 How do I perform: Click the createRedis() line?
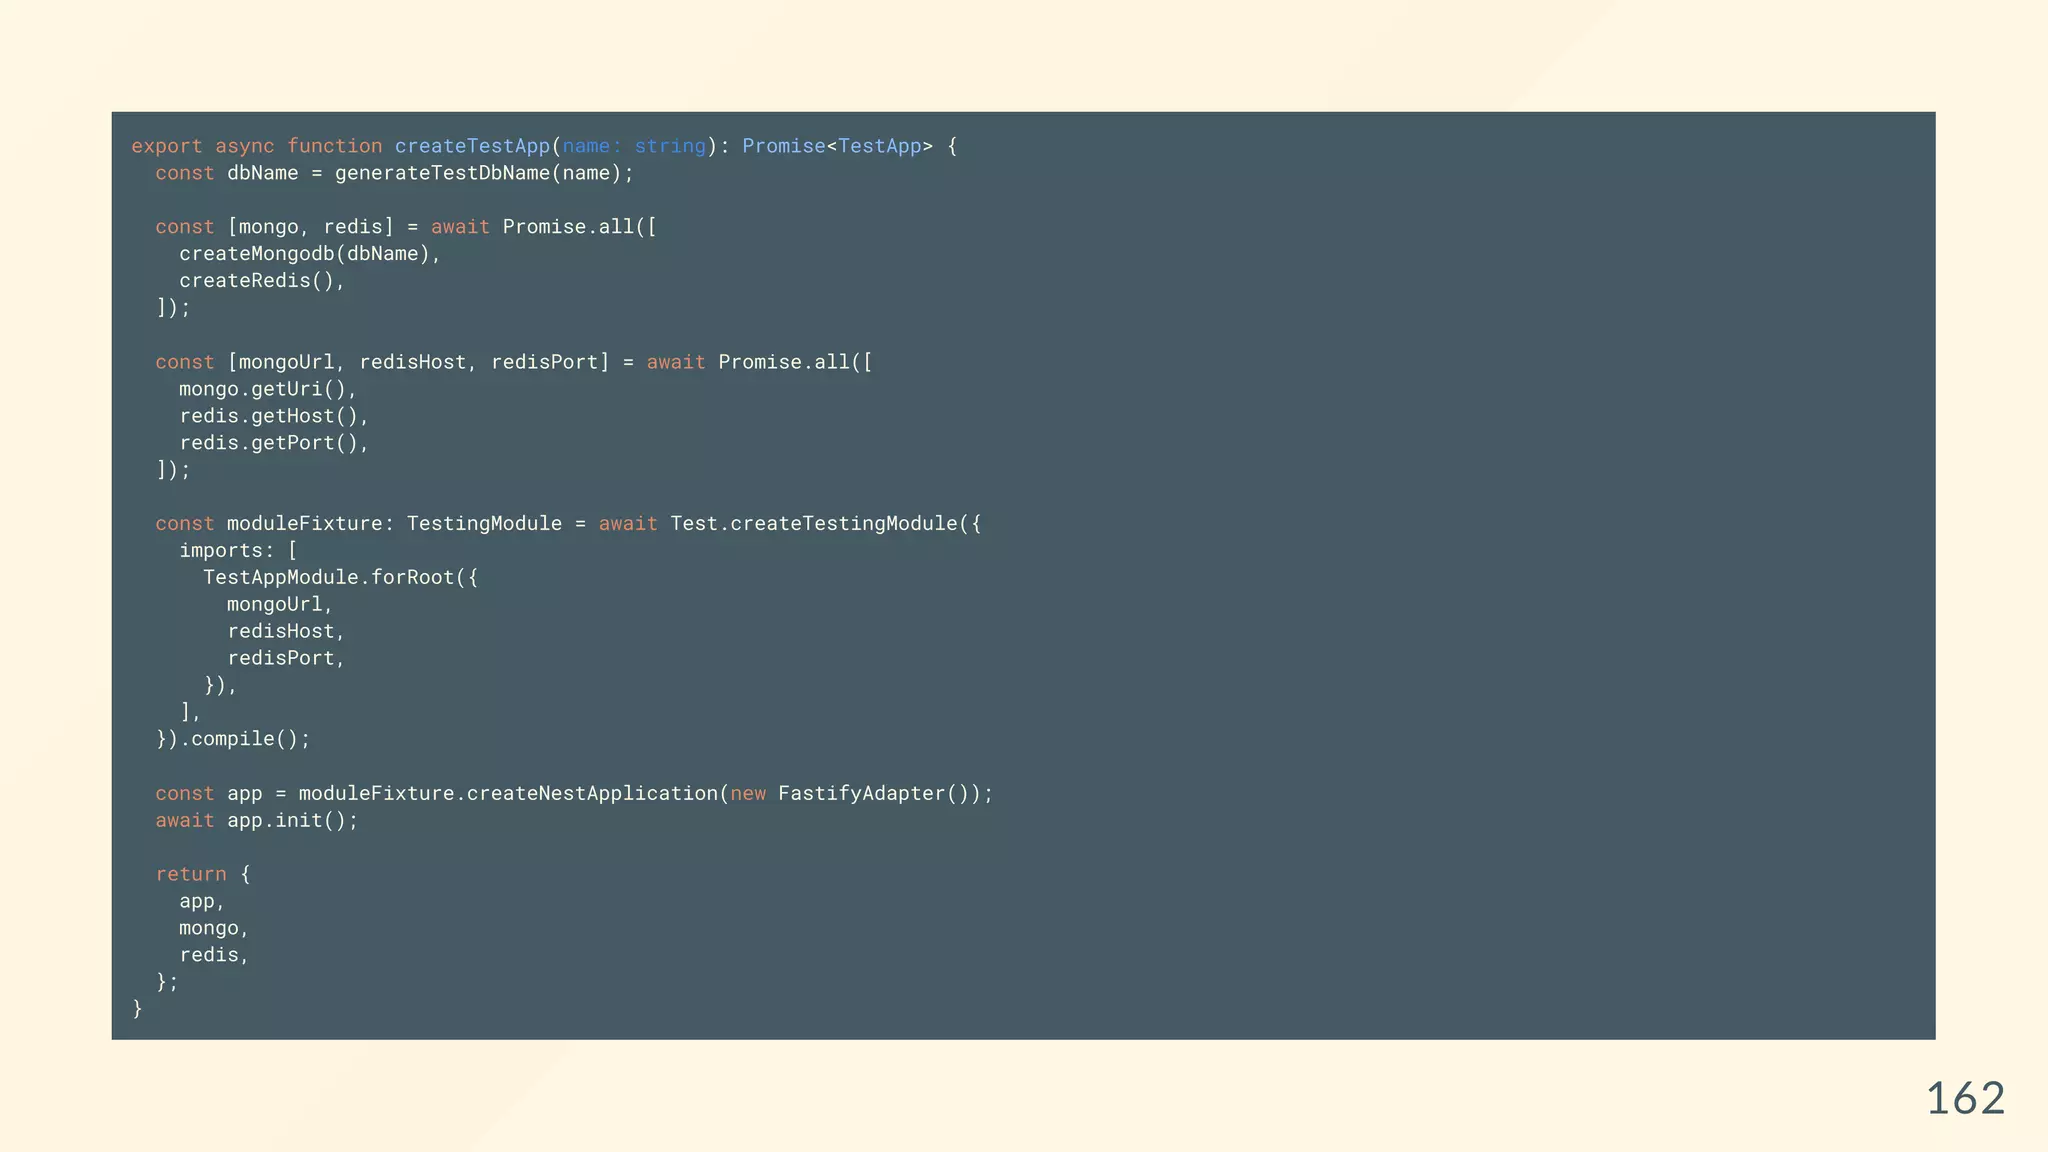coord(262,281)
